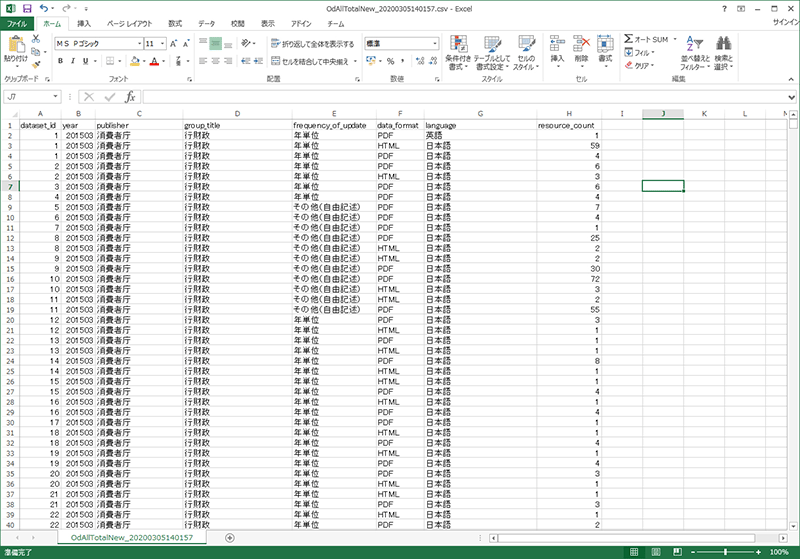Switch to the ページレイアウト tab
The image size is (800, 559).
tap(130, 23)
